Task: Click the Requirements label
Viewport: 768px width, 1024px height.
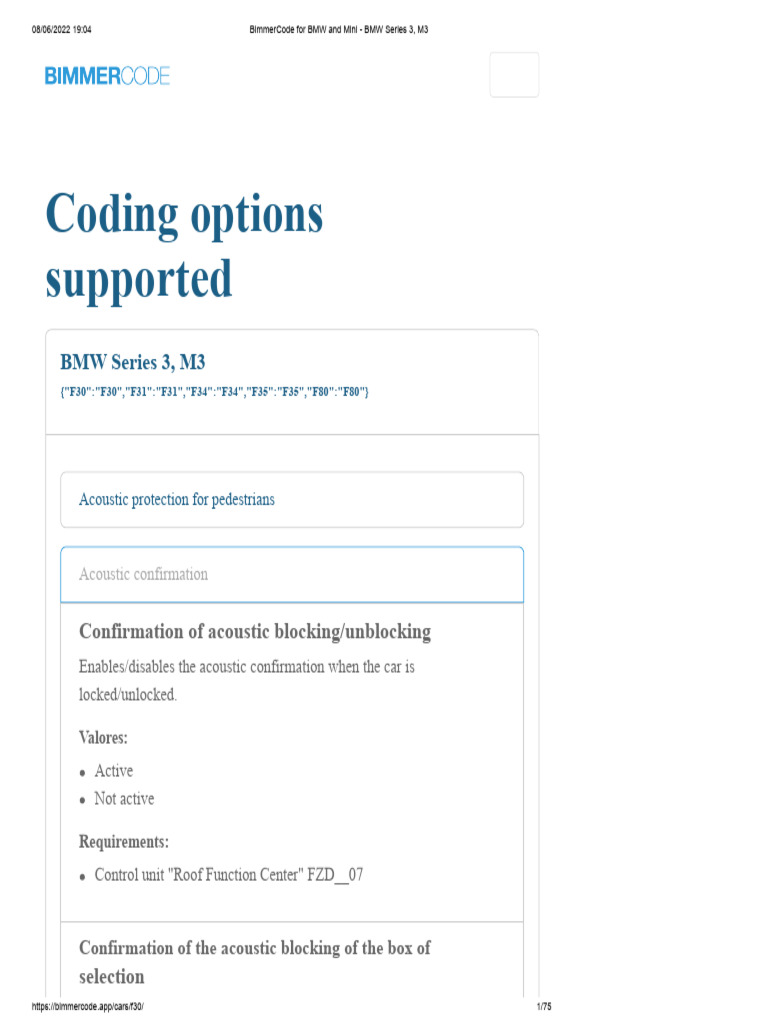Action: pos(123,842)
